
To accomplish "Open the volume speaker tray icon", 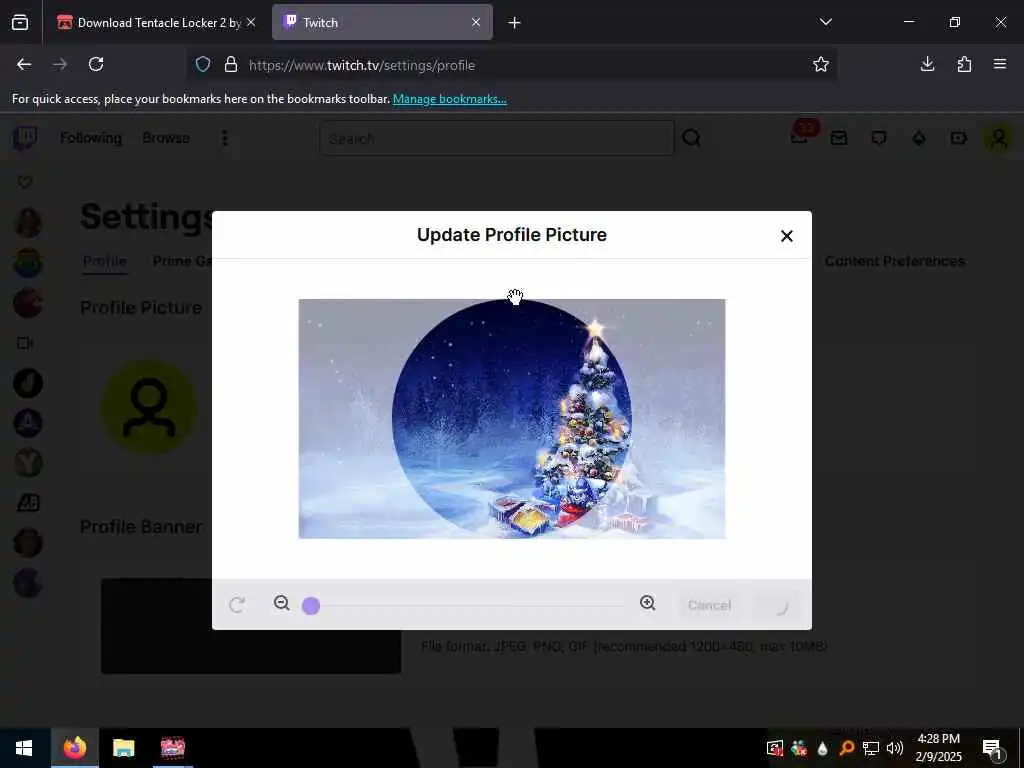I will 895,748.
